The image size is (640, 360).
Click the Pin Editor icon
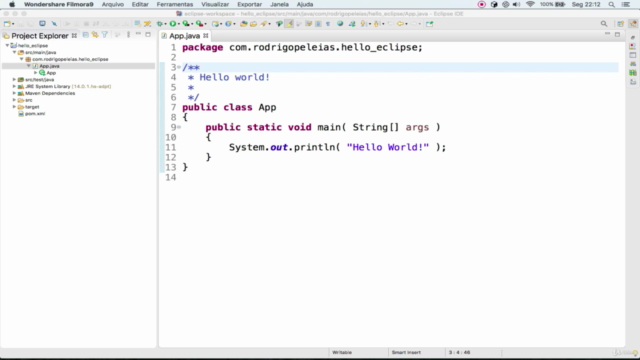click(x=429, y=24)
